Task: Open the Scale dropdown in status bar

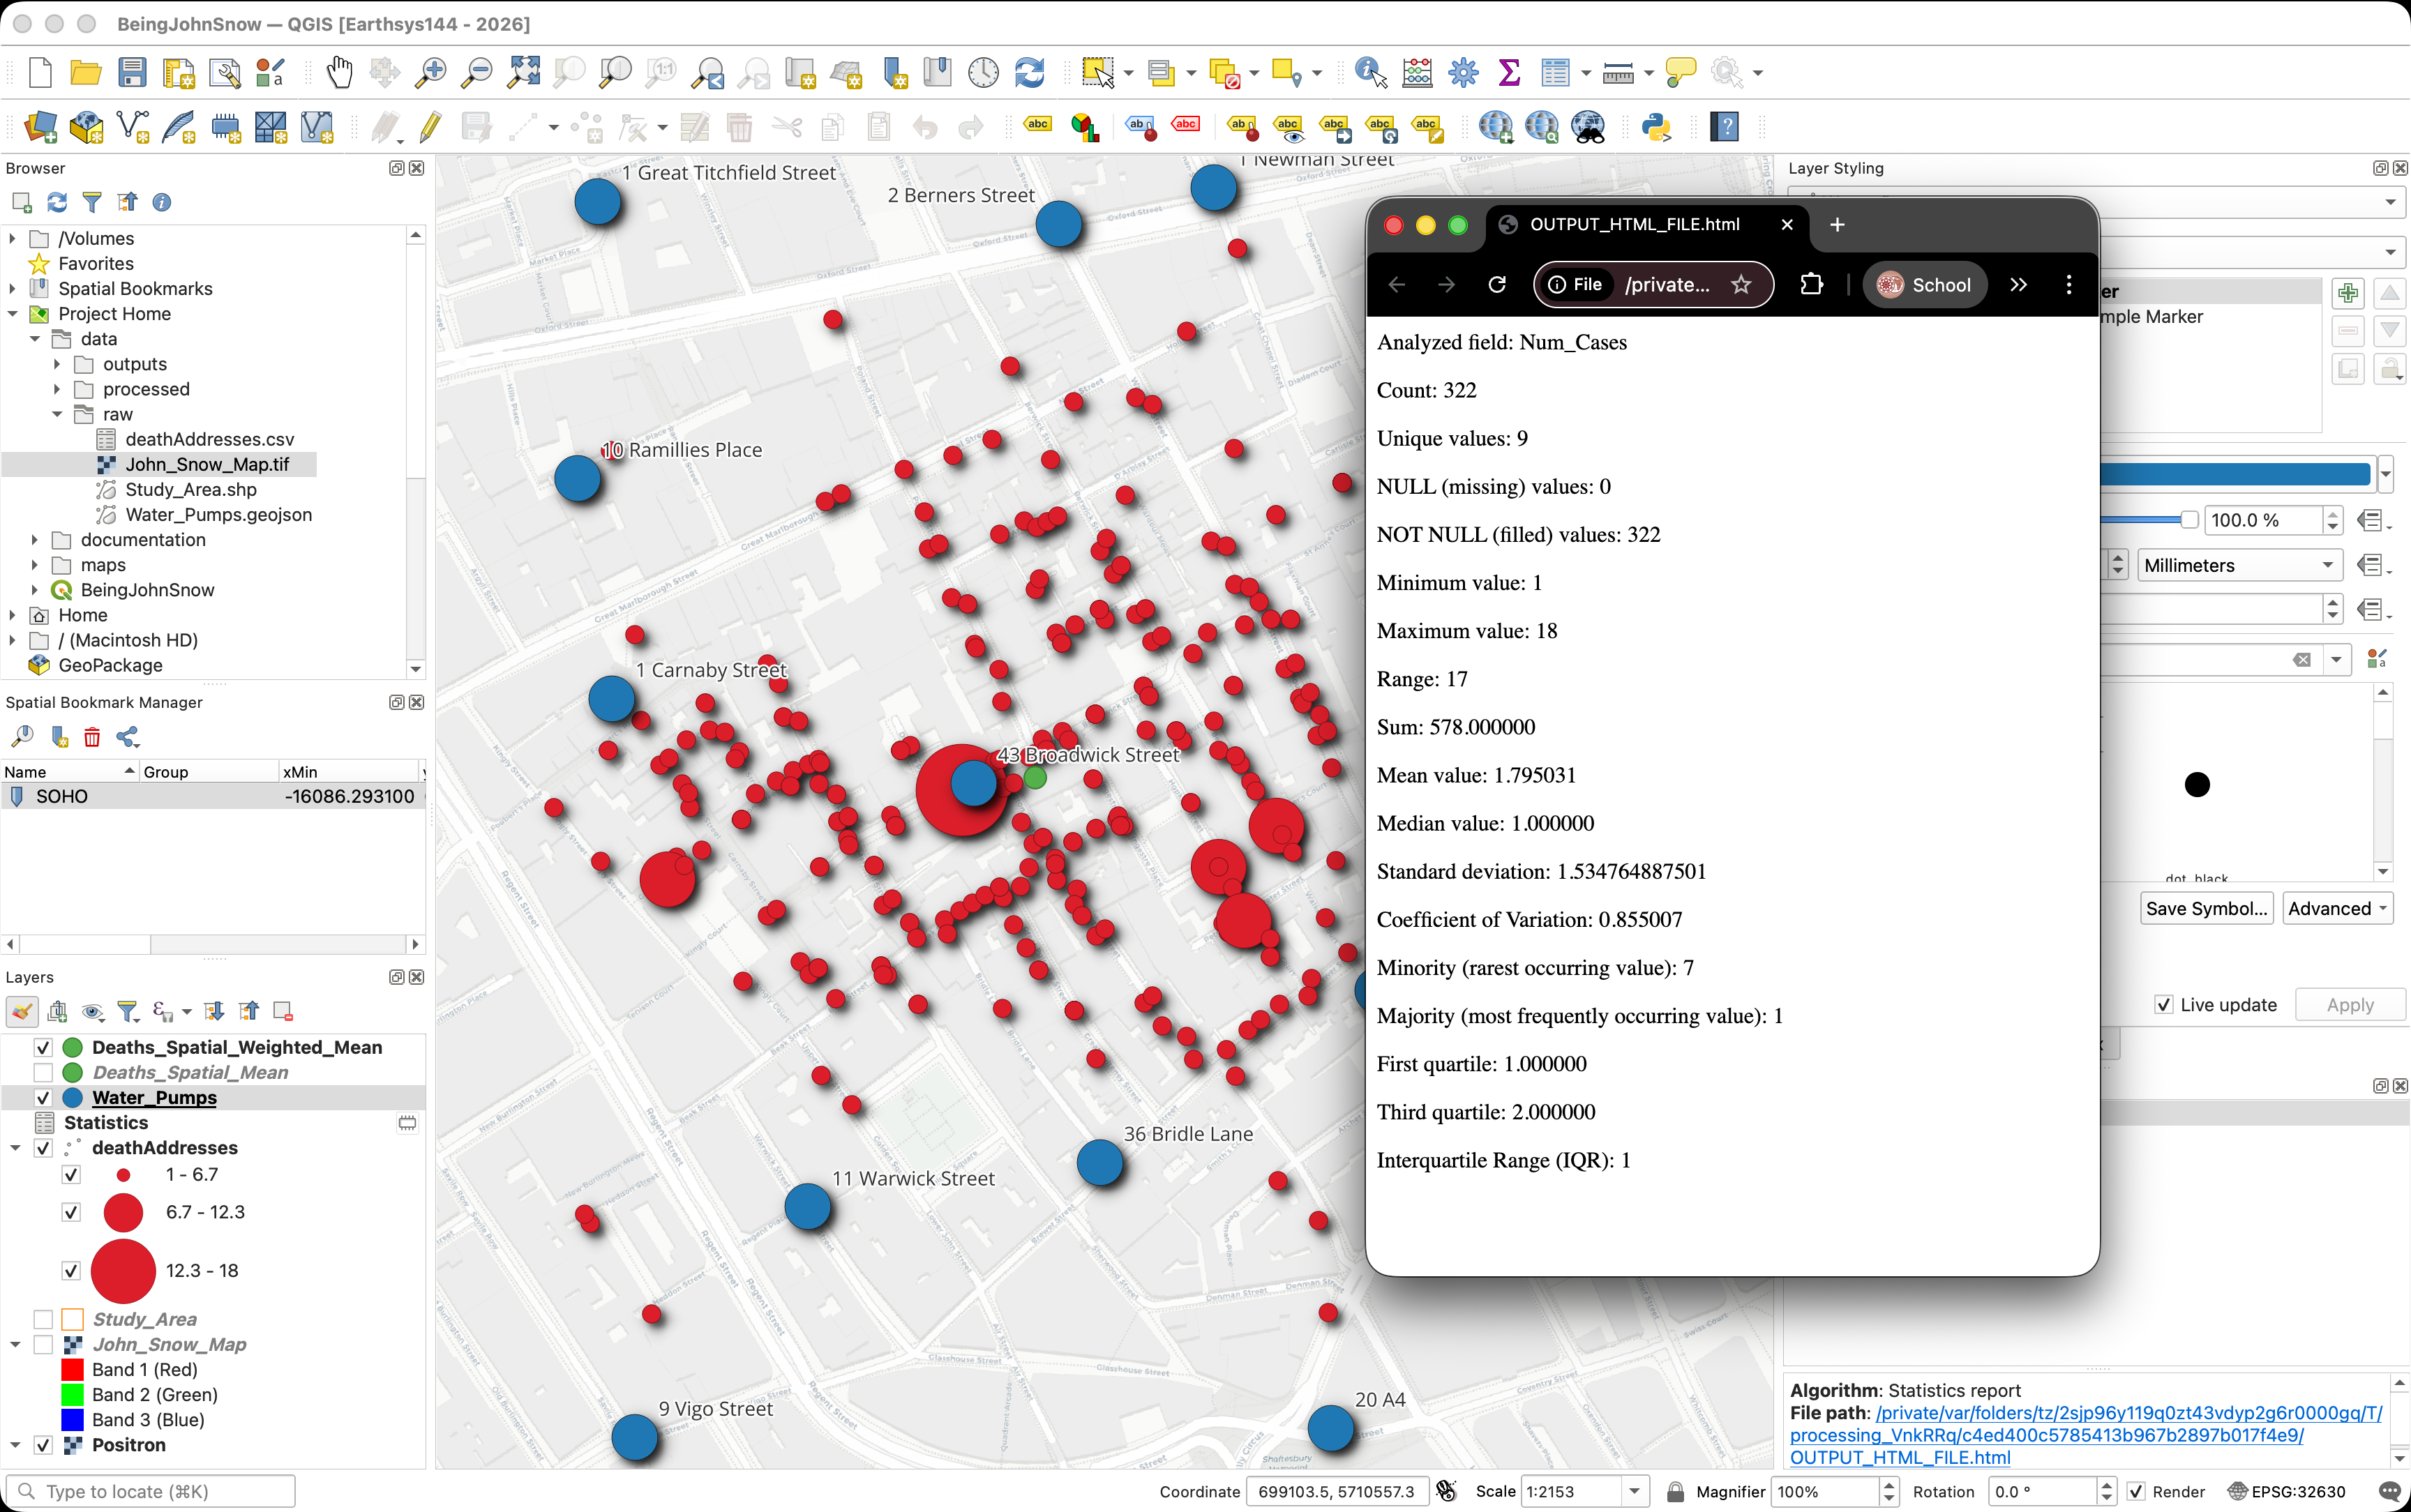Action: [1634, 1491]
